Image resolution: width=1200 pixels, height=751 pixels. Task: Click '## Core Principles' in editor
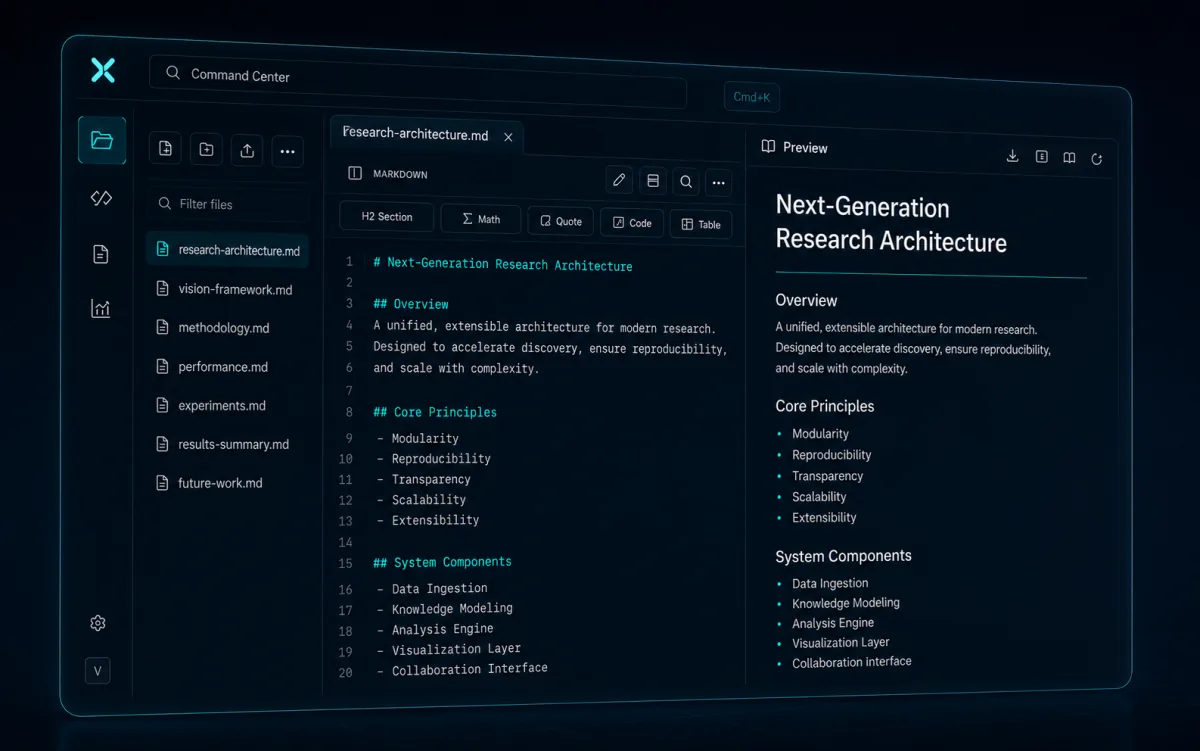tap(435, 412)
